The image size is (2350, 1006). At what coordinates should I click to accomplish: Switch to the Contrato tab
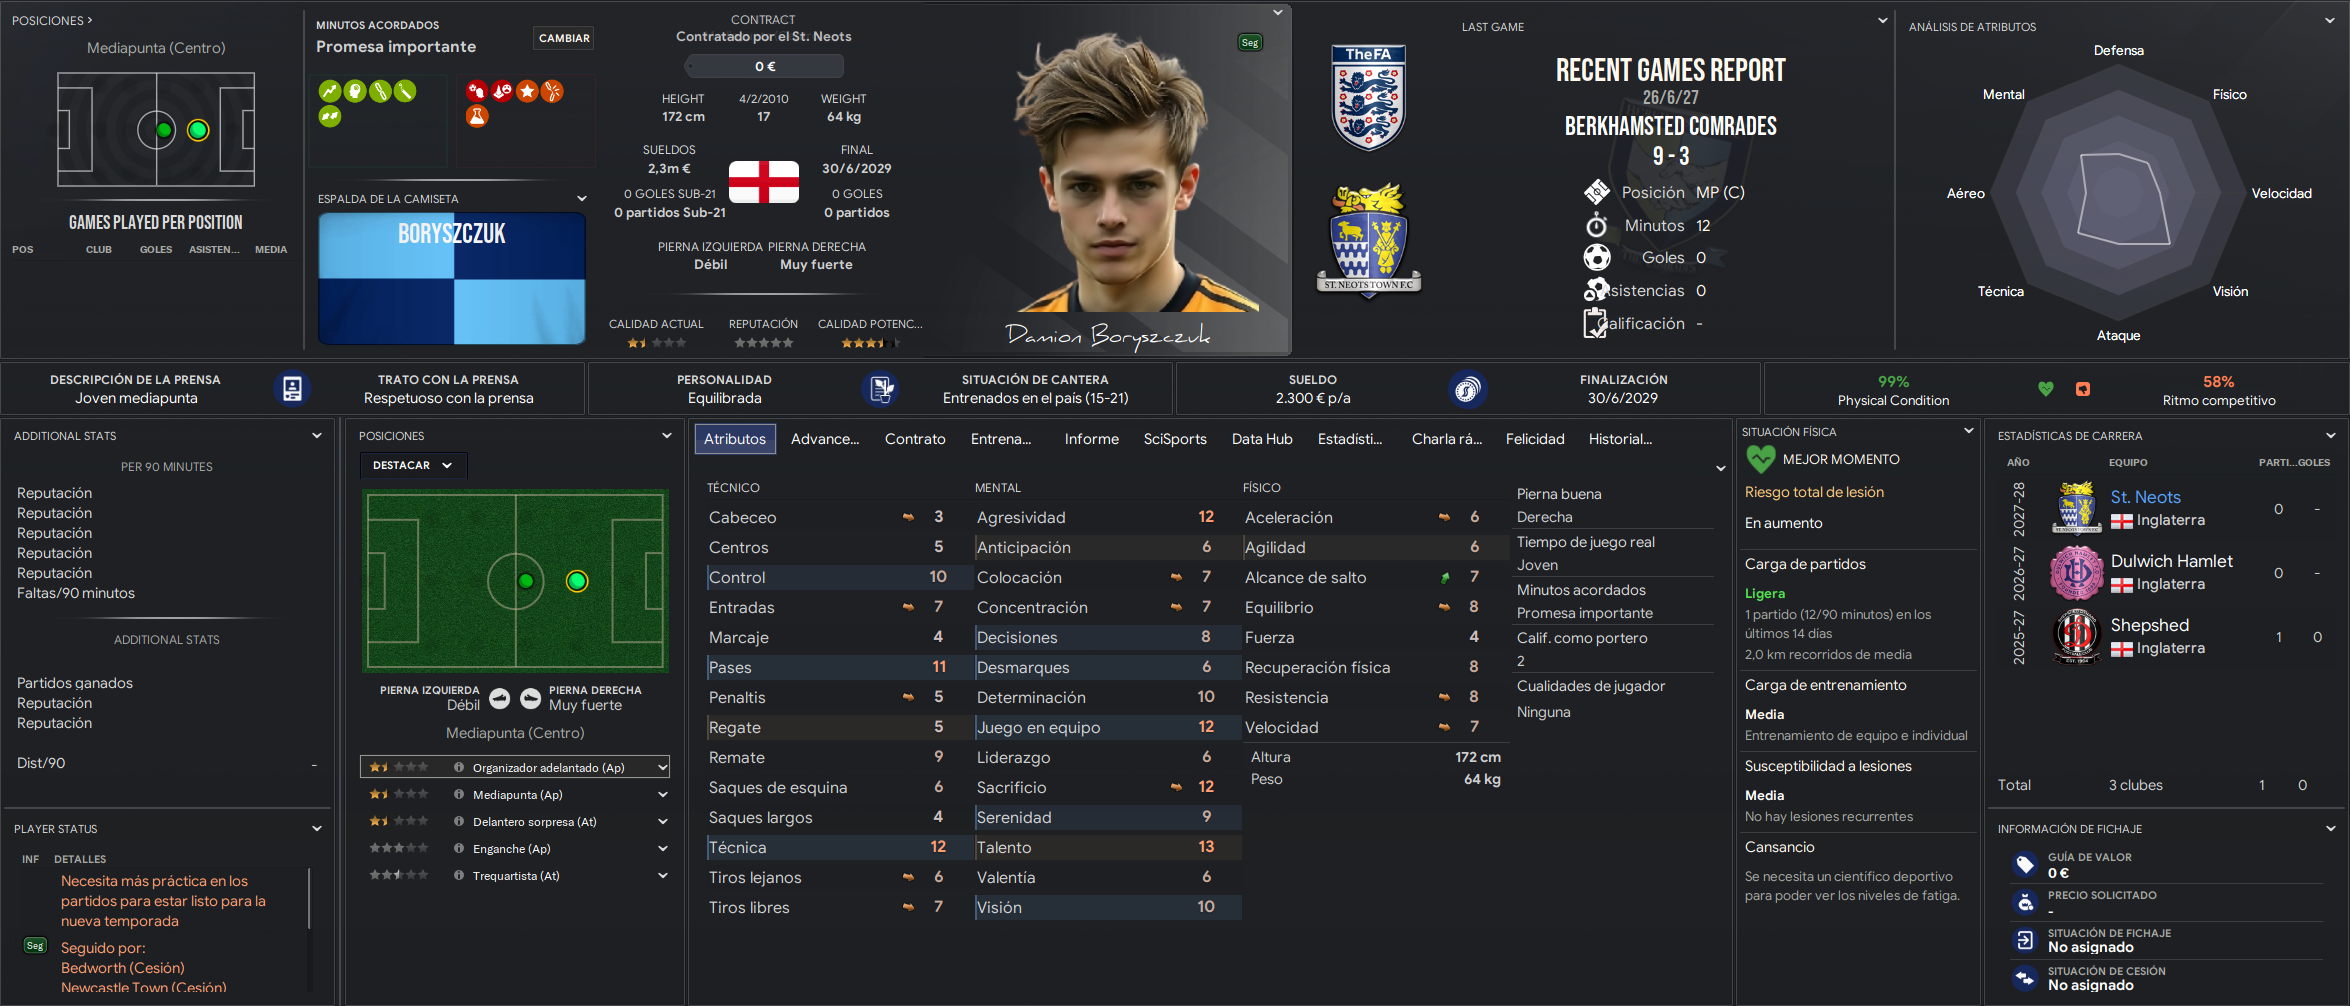click(x=915, y=439)
